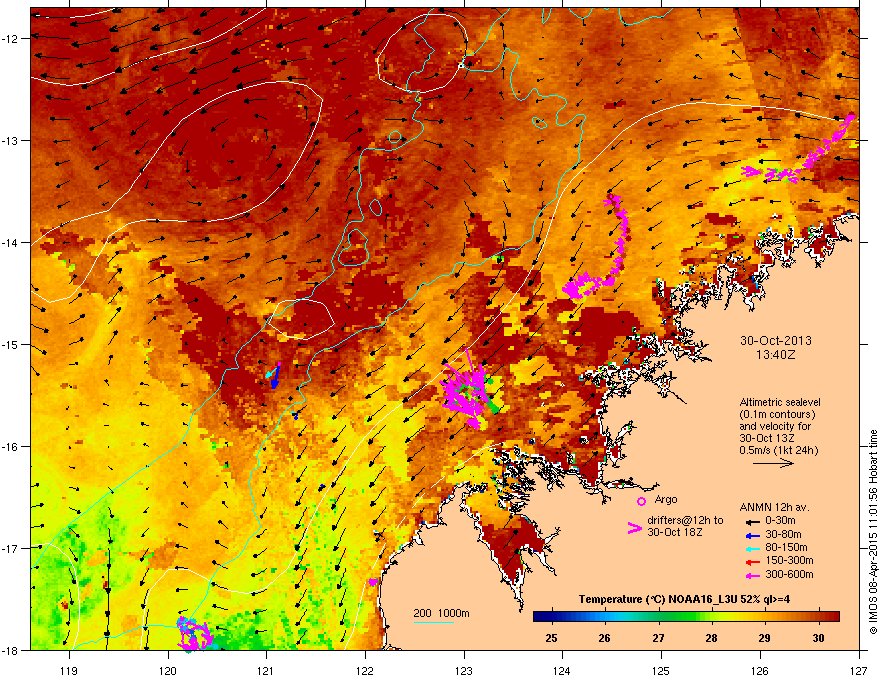The image size is (880, 680).
Task: Select the blue 30-80m arrow in legend
Action: 751,535
